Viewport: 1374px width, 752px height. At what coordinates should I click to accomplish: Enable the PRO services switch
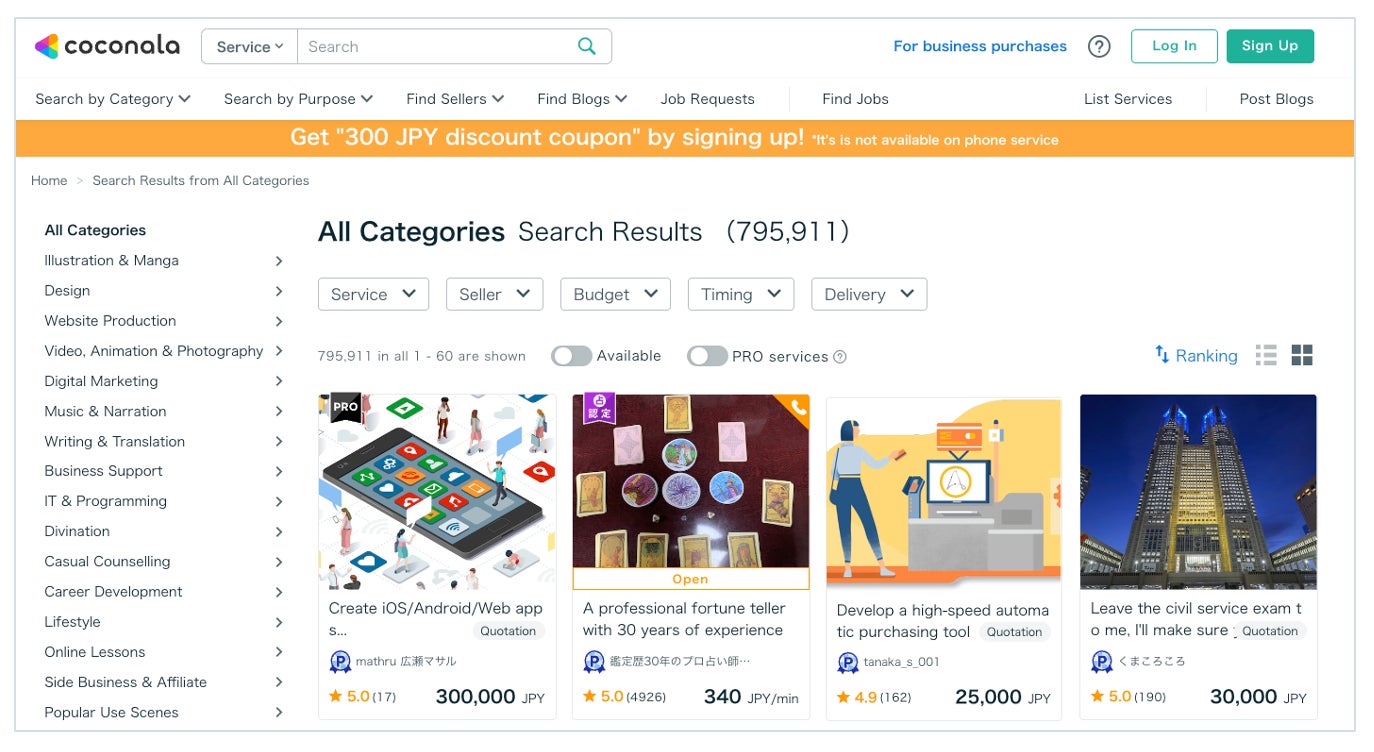click(707, 356)
